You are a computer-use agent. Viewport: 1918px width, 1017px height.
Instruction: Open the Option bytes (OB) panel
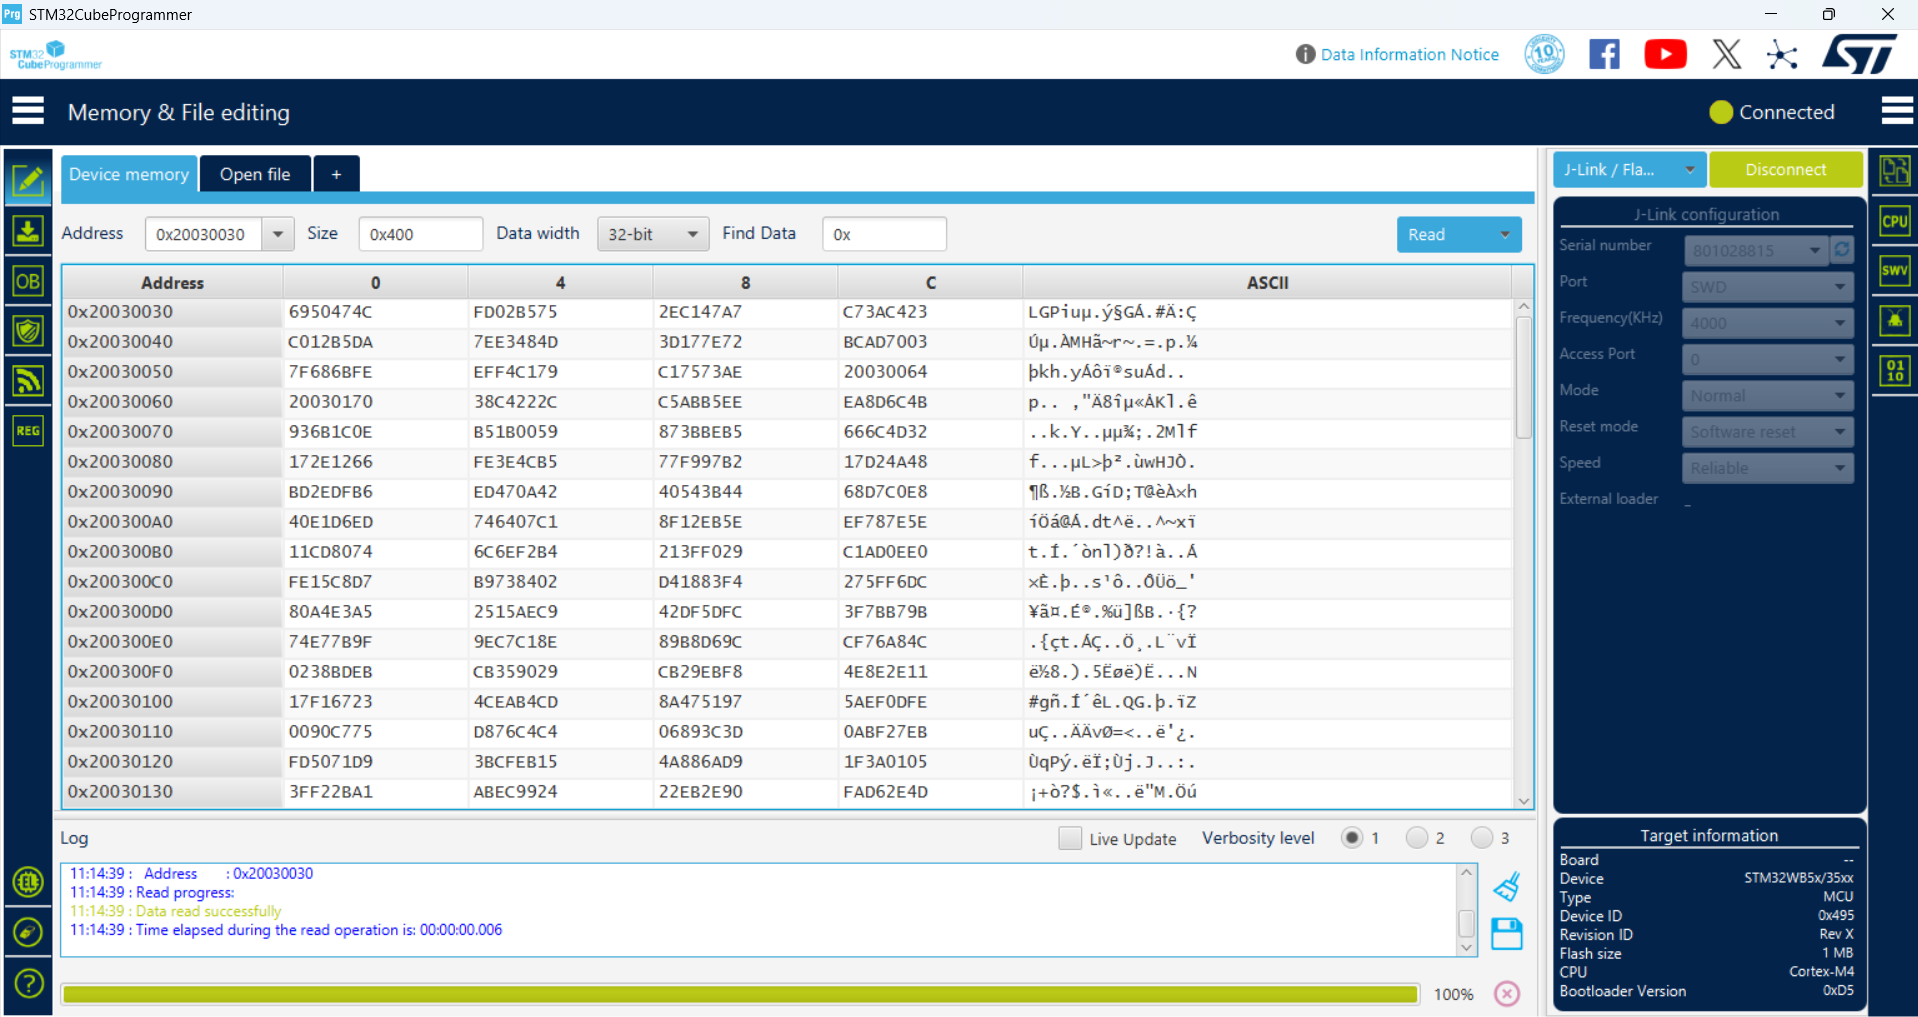(28, 281)
